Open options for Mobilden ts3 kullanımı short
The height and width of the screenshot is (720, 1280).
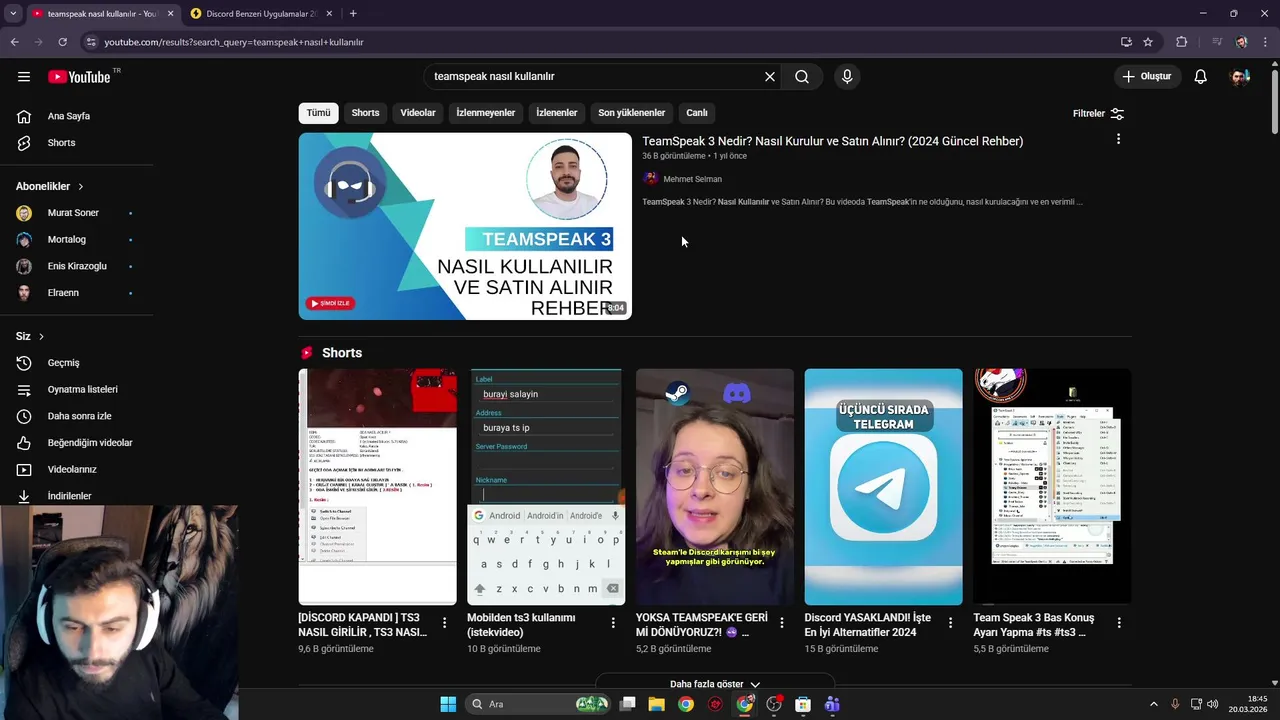coord(613,622)
